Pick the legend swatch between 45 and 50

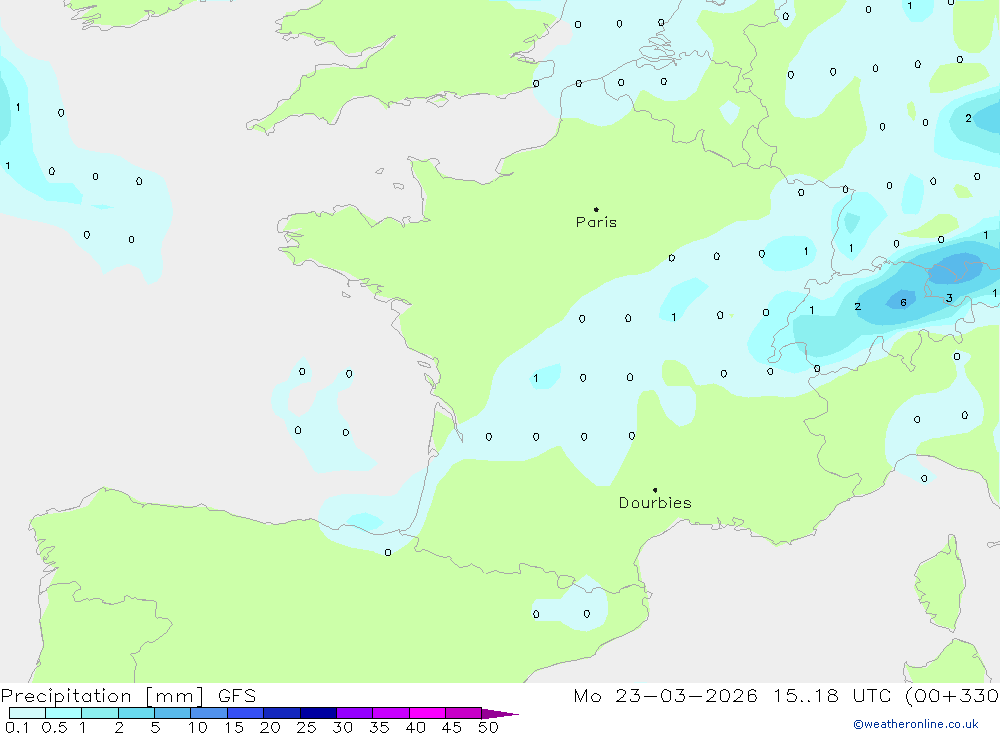464,713
